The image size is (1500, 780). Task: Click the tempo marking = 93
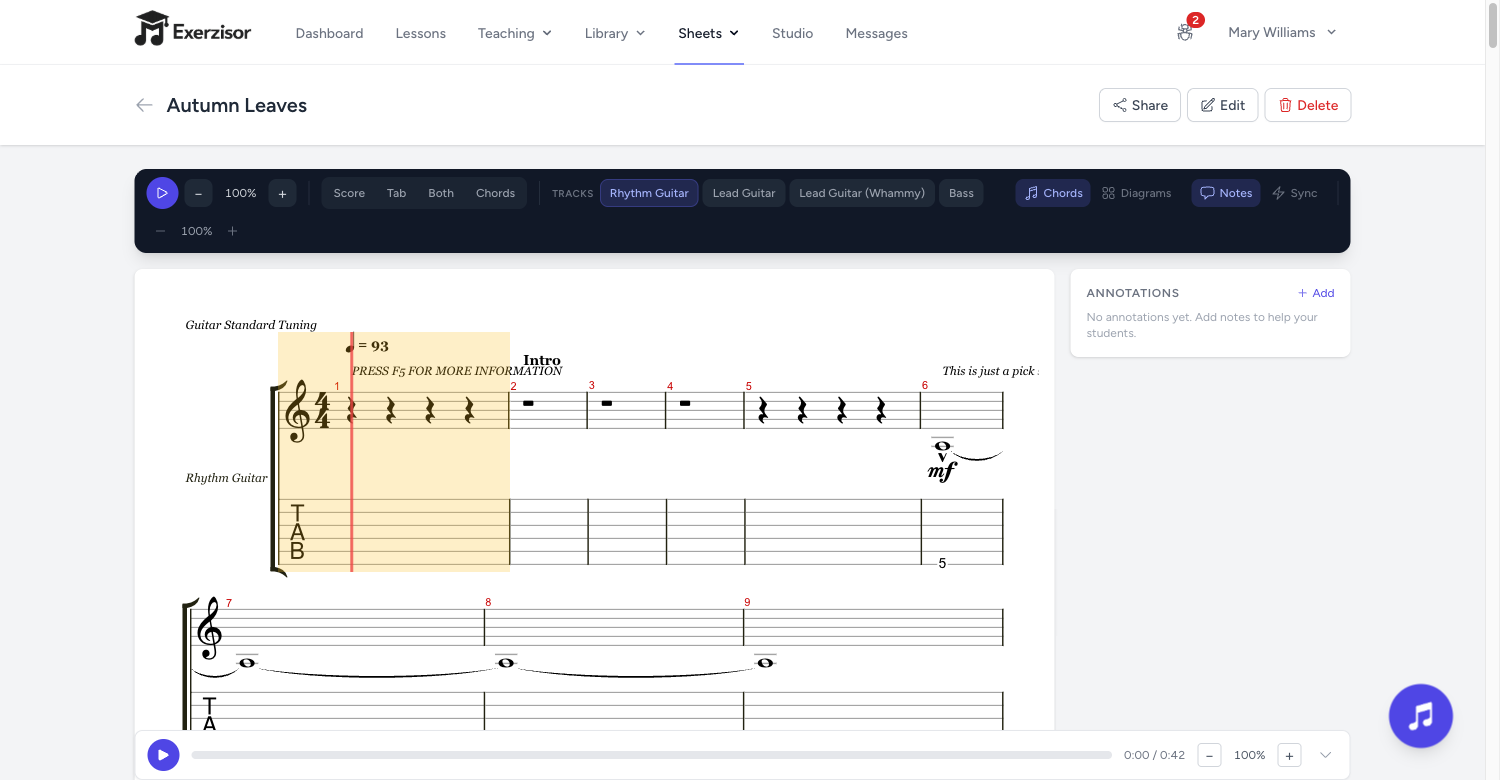point(367,346)
